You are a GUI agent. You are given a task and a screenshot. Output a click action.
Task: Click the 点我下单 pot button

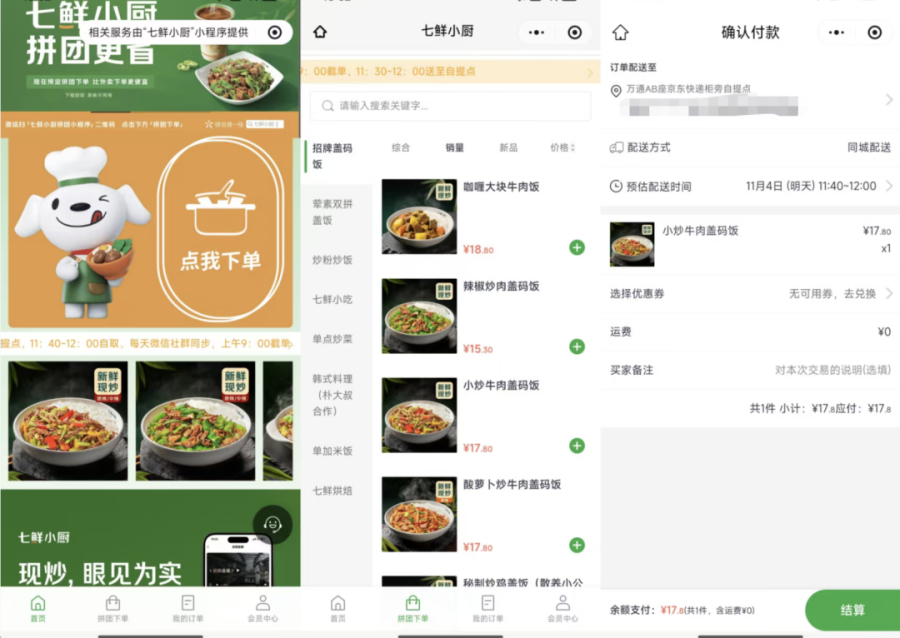point(221,234)
